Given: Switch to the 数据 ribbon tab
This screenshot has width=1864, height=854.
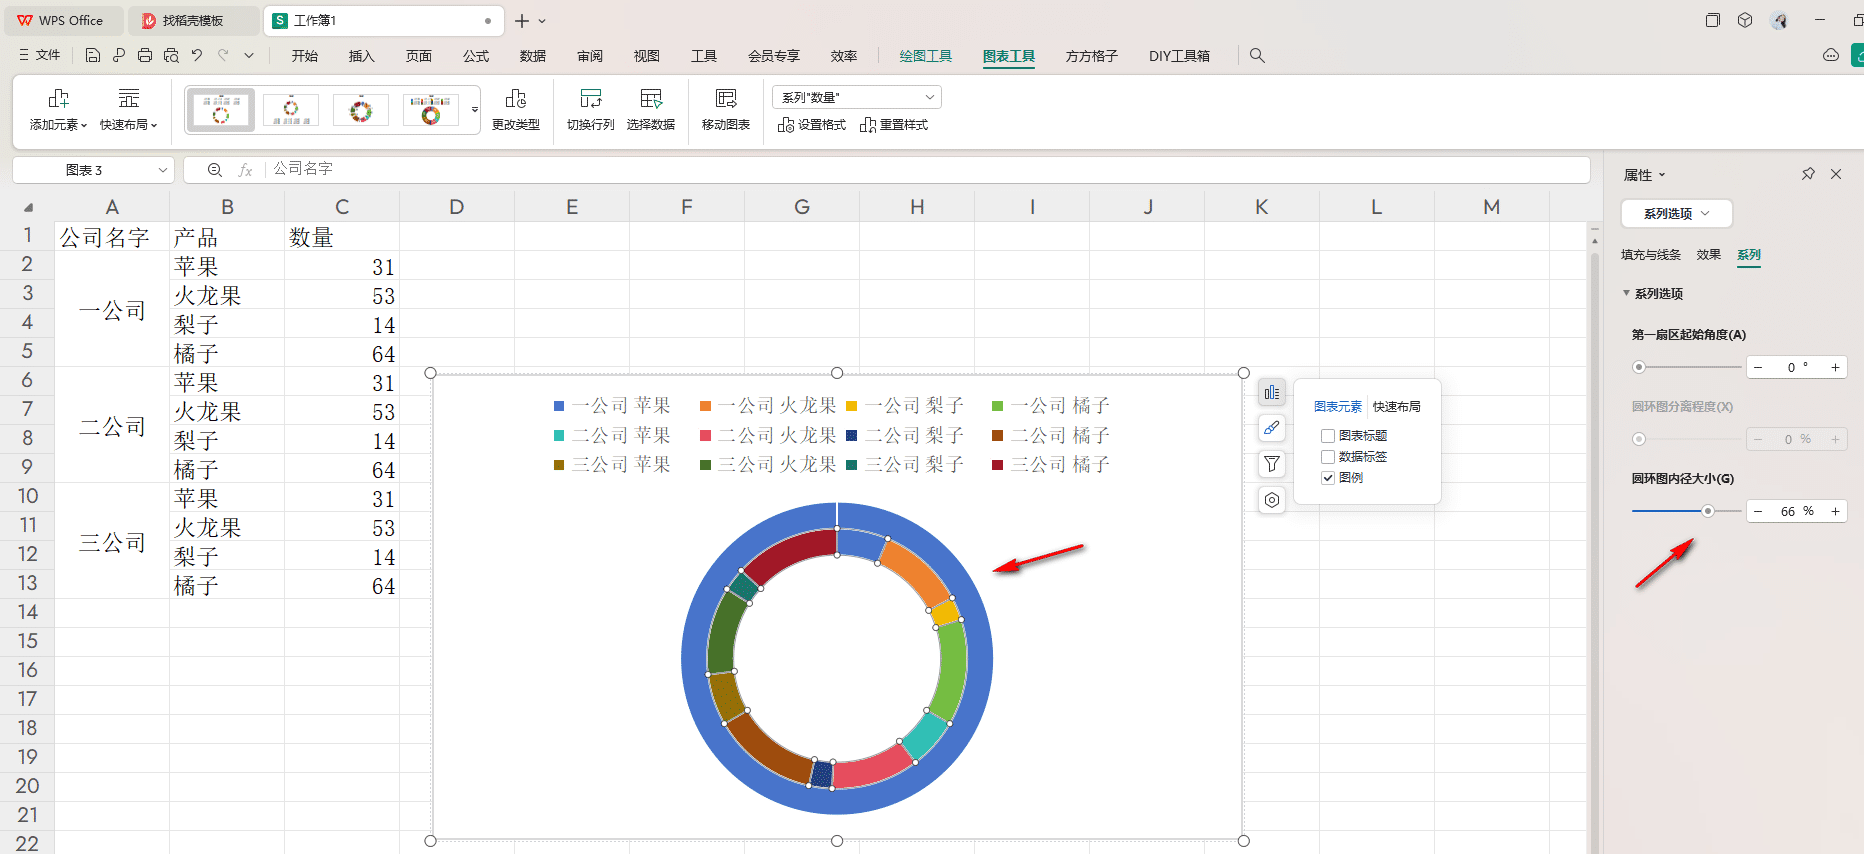Looking at the screenshot, I should tap(533, 56).
